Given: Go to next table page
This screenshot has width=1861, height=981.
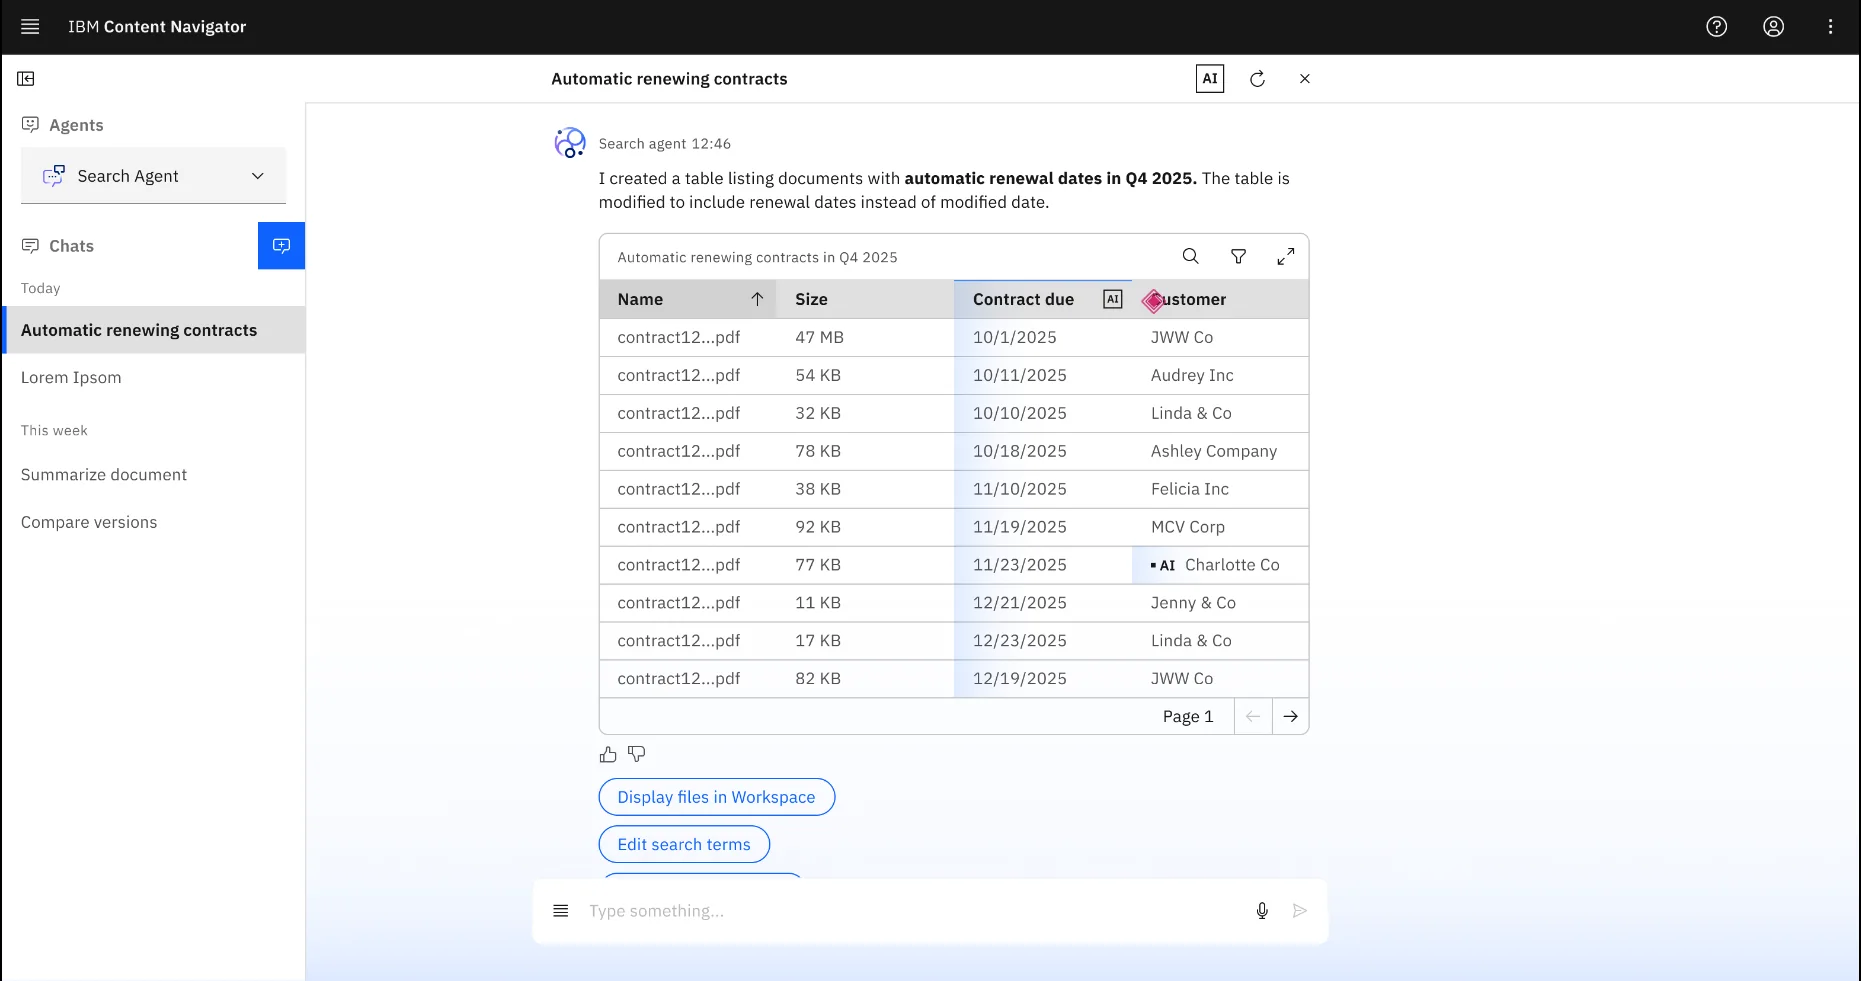Looking at the screenshot, I should [x=1290, y=716].
